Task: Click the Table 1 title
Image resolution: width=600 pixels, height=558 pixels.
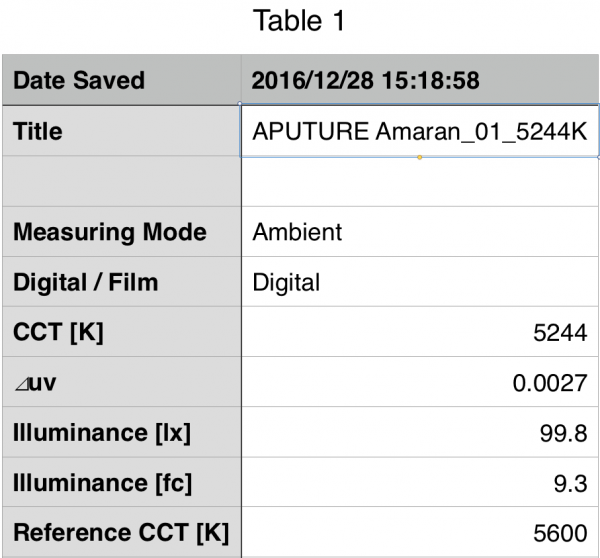Action: [x=299, y=21]
